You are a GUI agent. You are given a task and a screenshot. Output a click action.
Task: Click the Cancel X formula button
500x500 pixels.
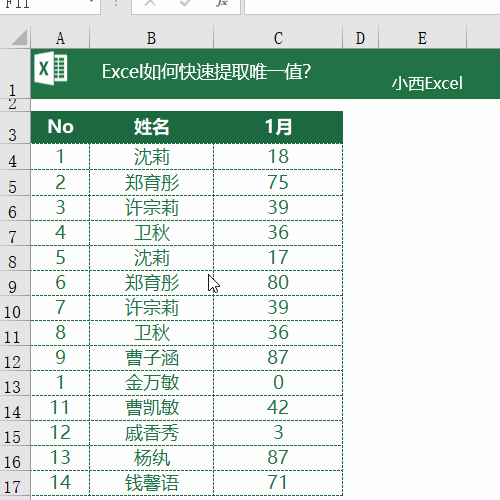150,3
